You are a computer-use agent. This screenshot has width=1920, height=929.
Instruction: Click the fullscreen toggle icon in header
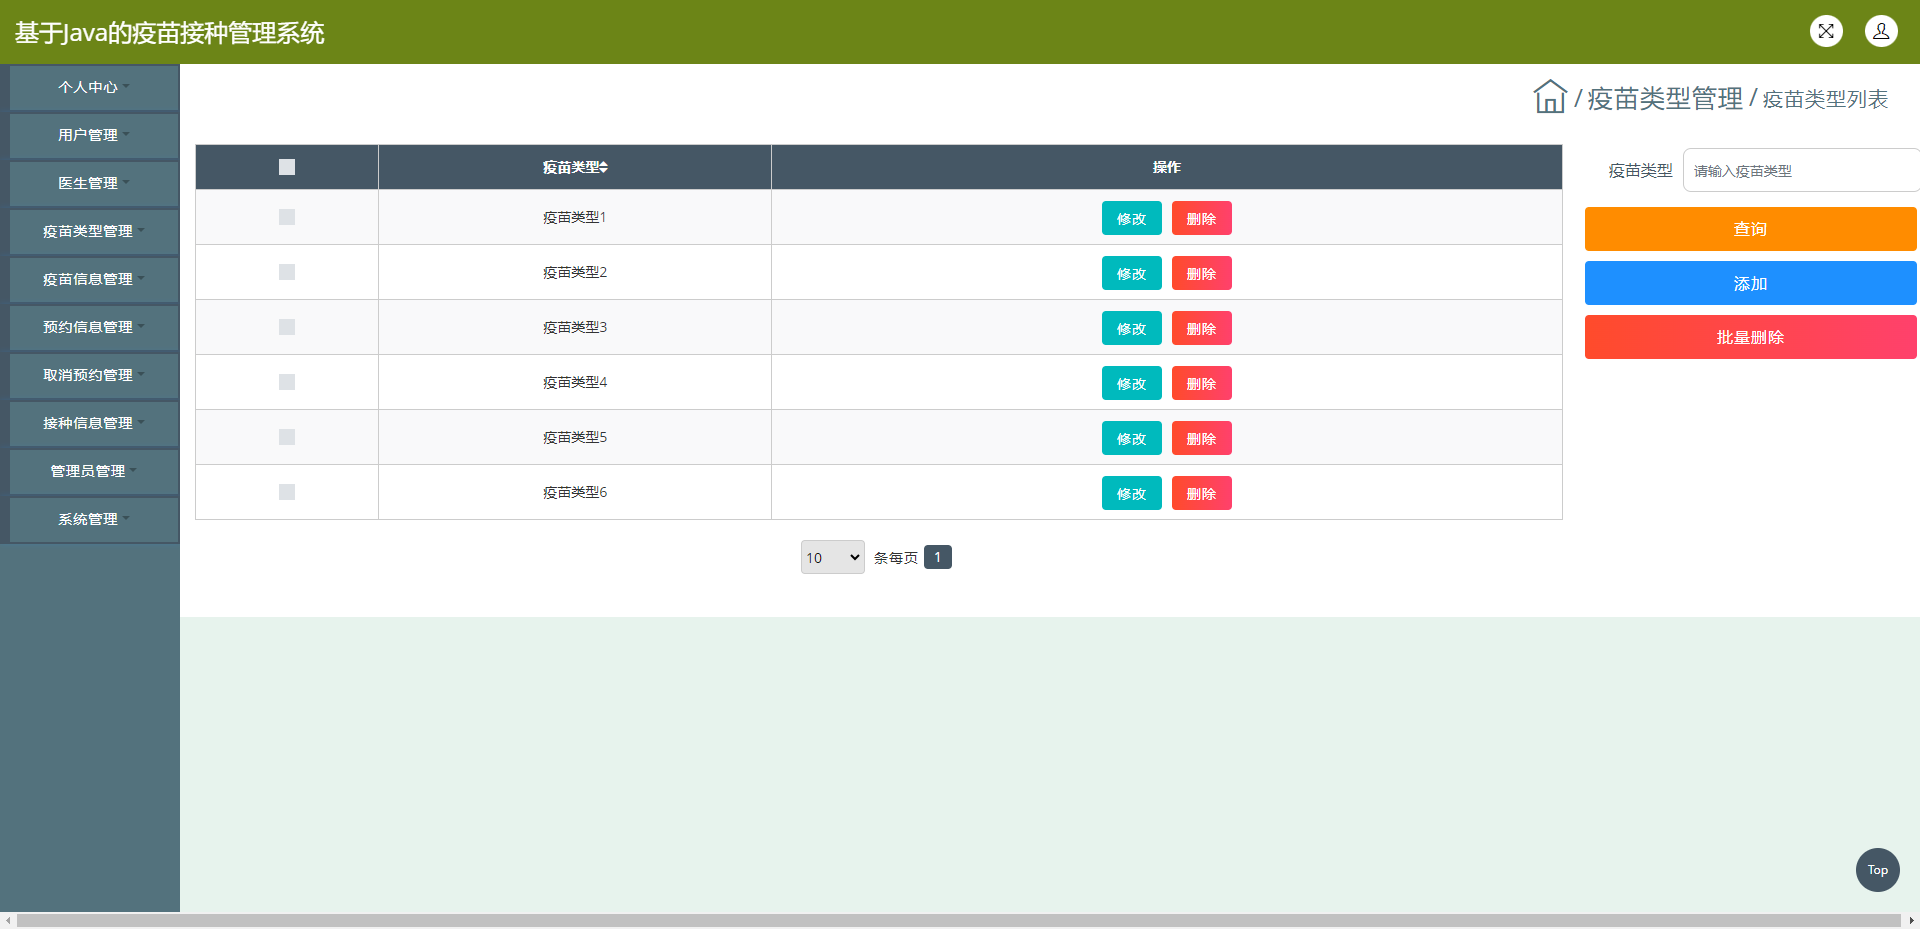1826,31
